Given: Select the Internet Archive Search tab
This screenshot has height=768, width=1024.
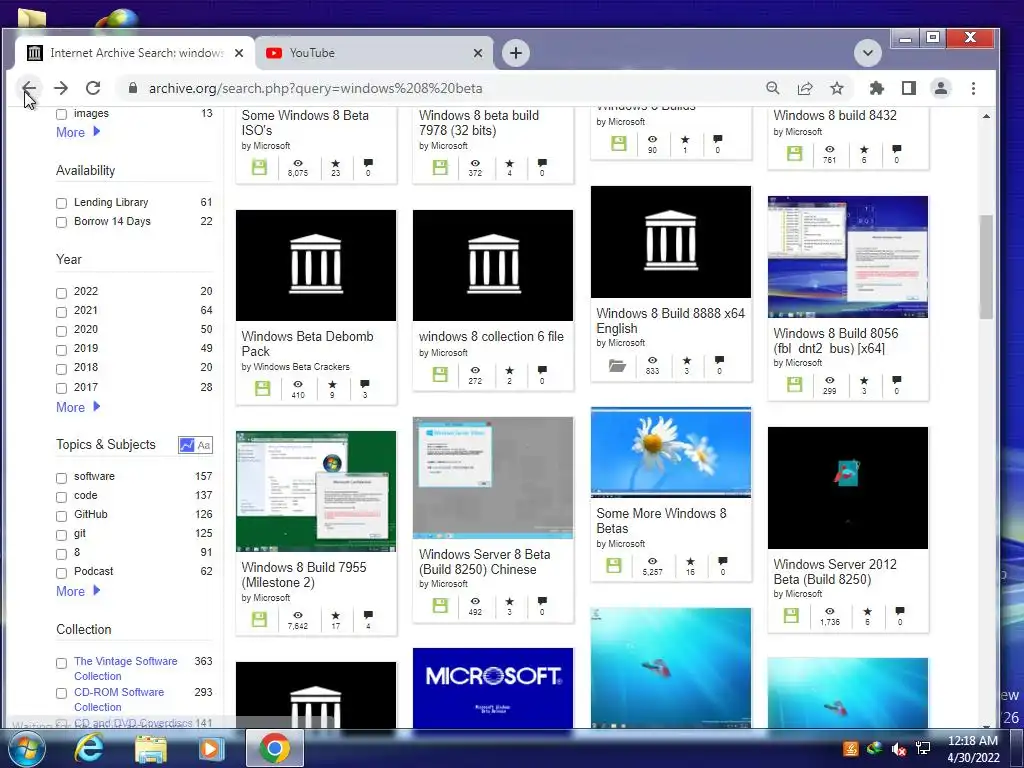Looking at the screenshot, I should [x=135, y=53].
